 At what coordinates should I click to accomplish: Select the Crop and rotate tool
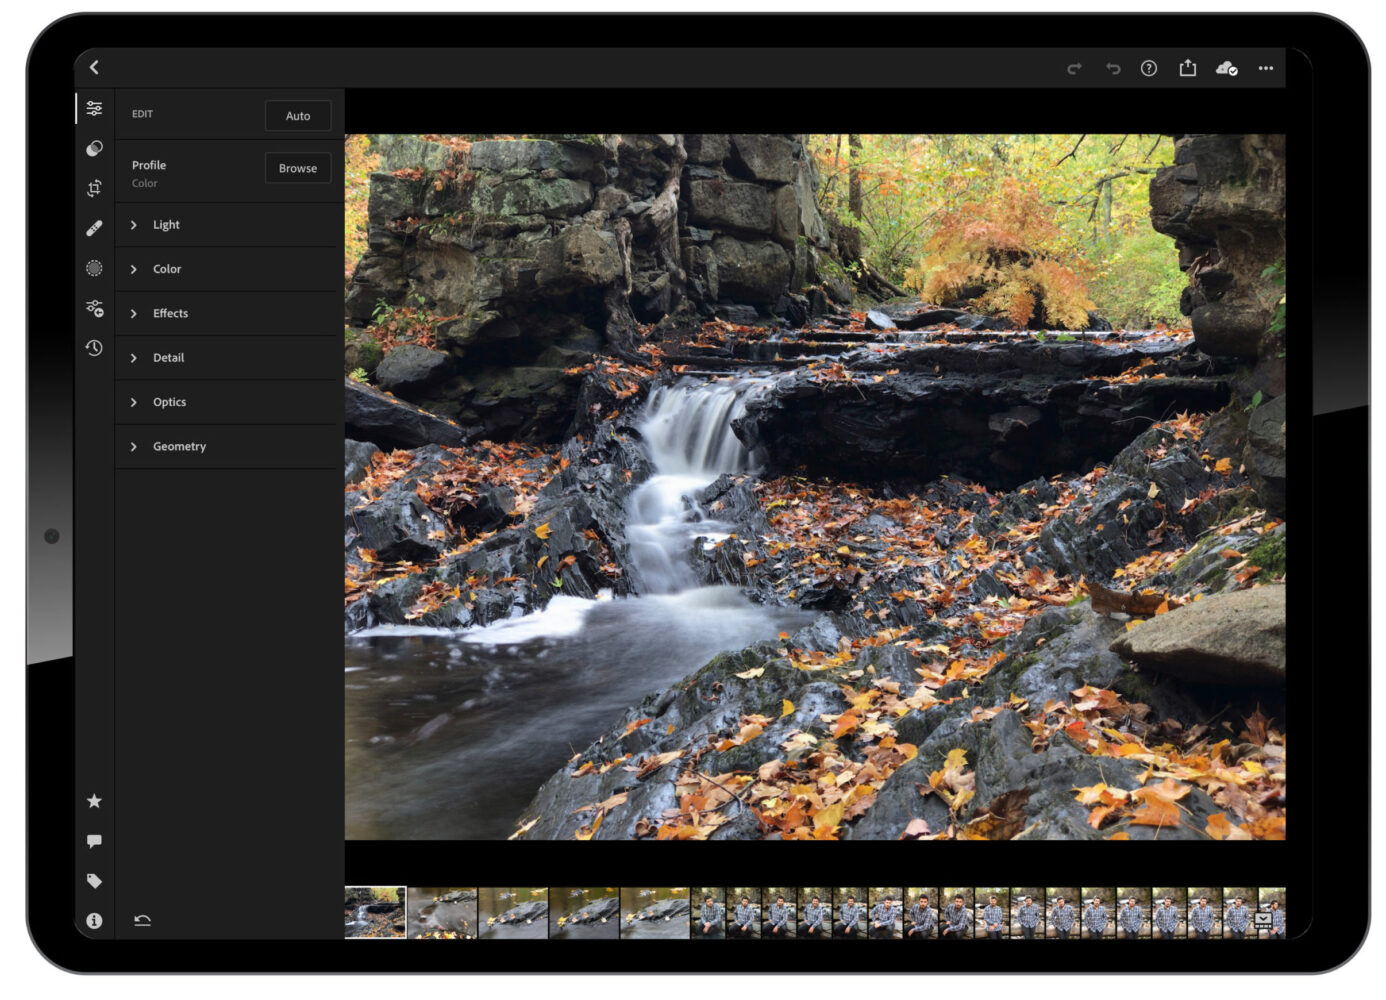(x=94, y=188)
